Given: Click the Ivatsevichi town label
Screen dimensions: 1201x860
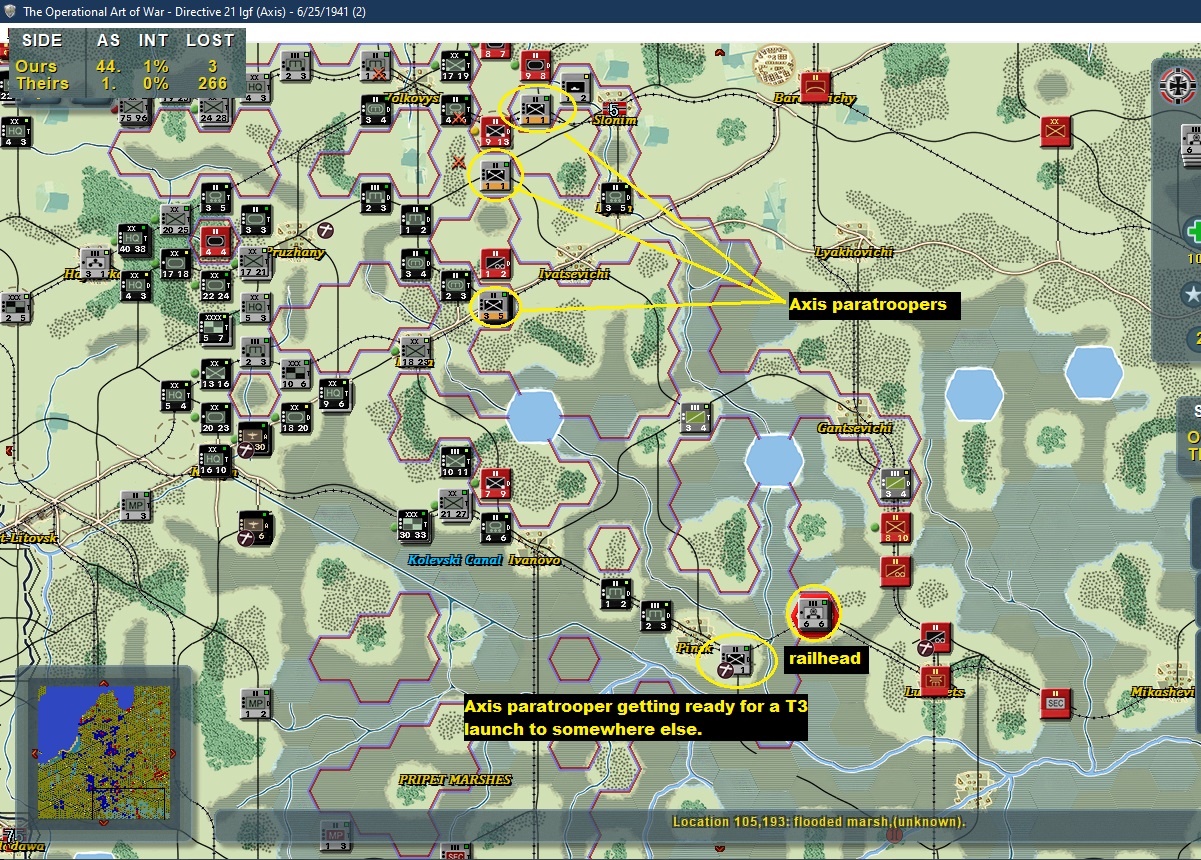Looking at the screenshot, I should 573,273.
